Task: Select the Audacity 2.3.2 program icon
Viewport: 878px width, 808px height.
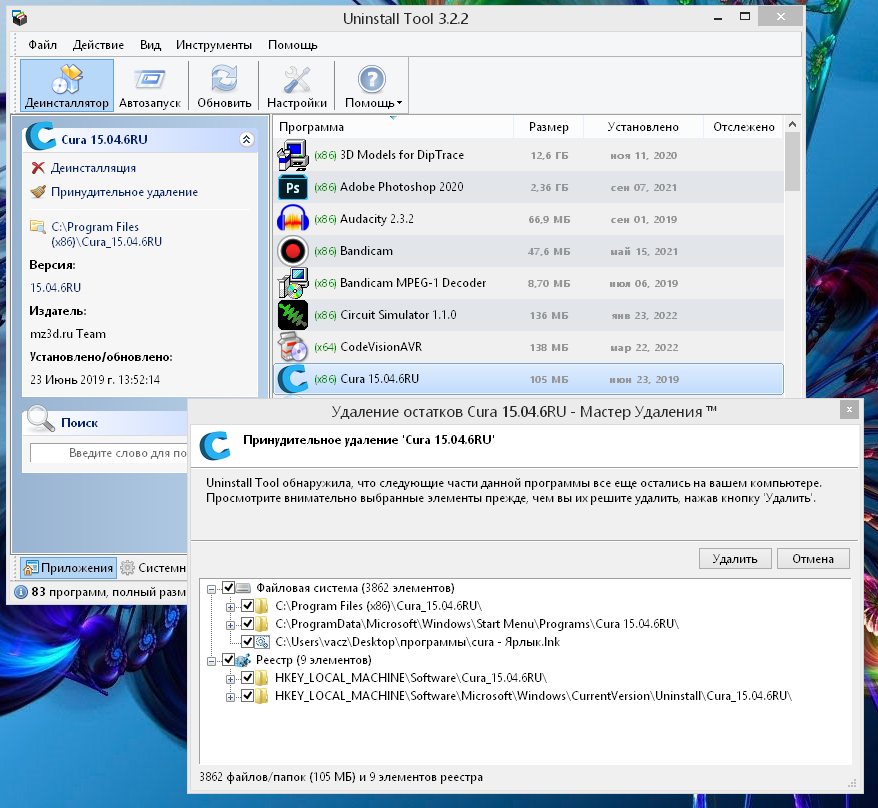Action: 292,219
